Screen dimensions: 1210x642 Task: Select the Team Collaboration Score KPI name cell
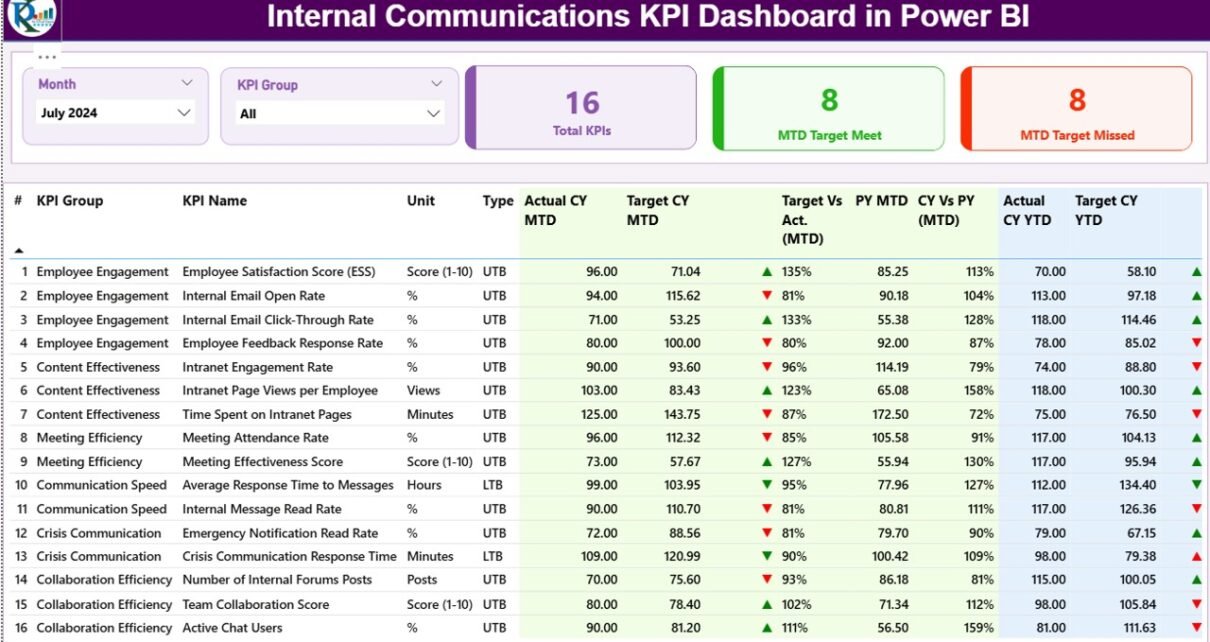tap(255, 604)
